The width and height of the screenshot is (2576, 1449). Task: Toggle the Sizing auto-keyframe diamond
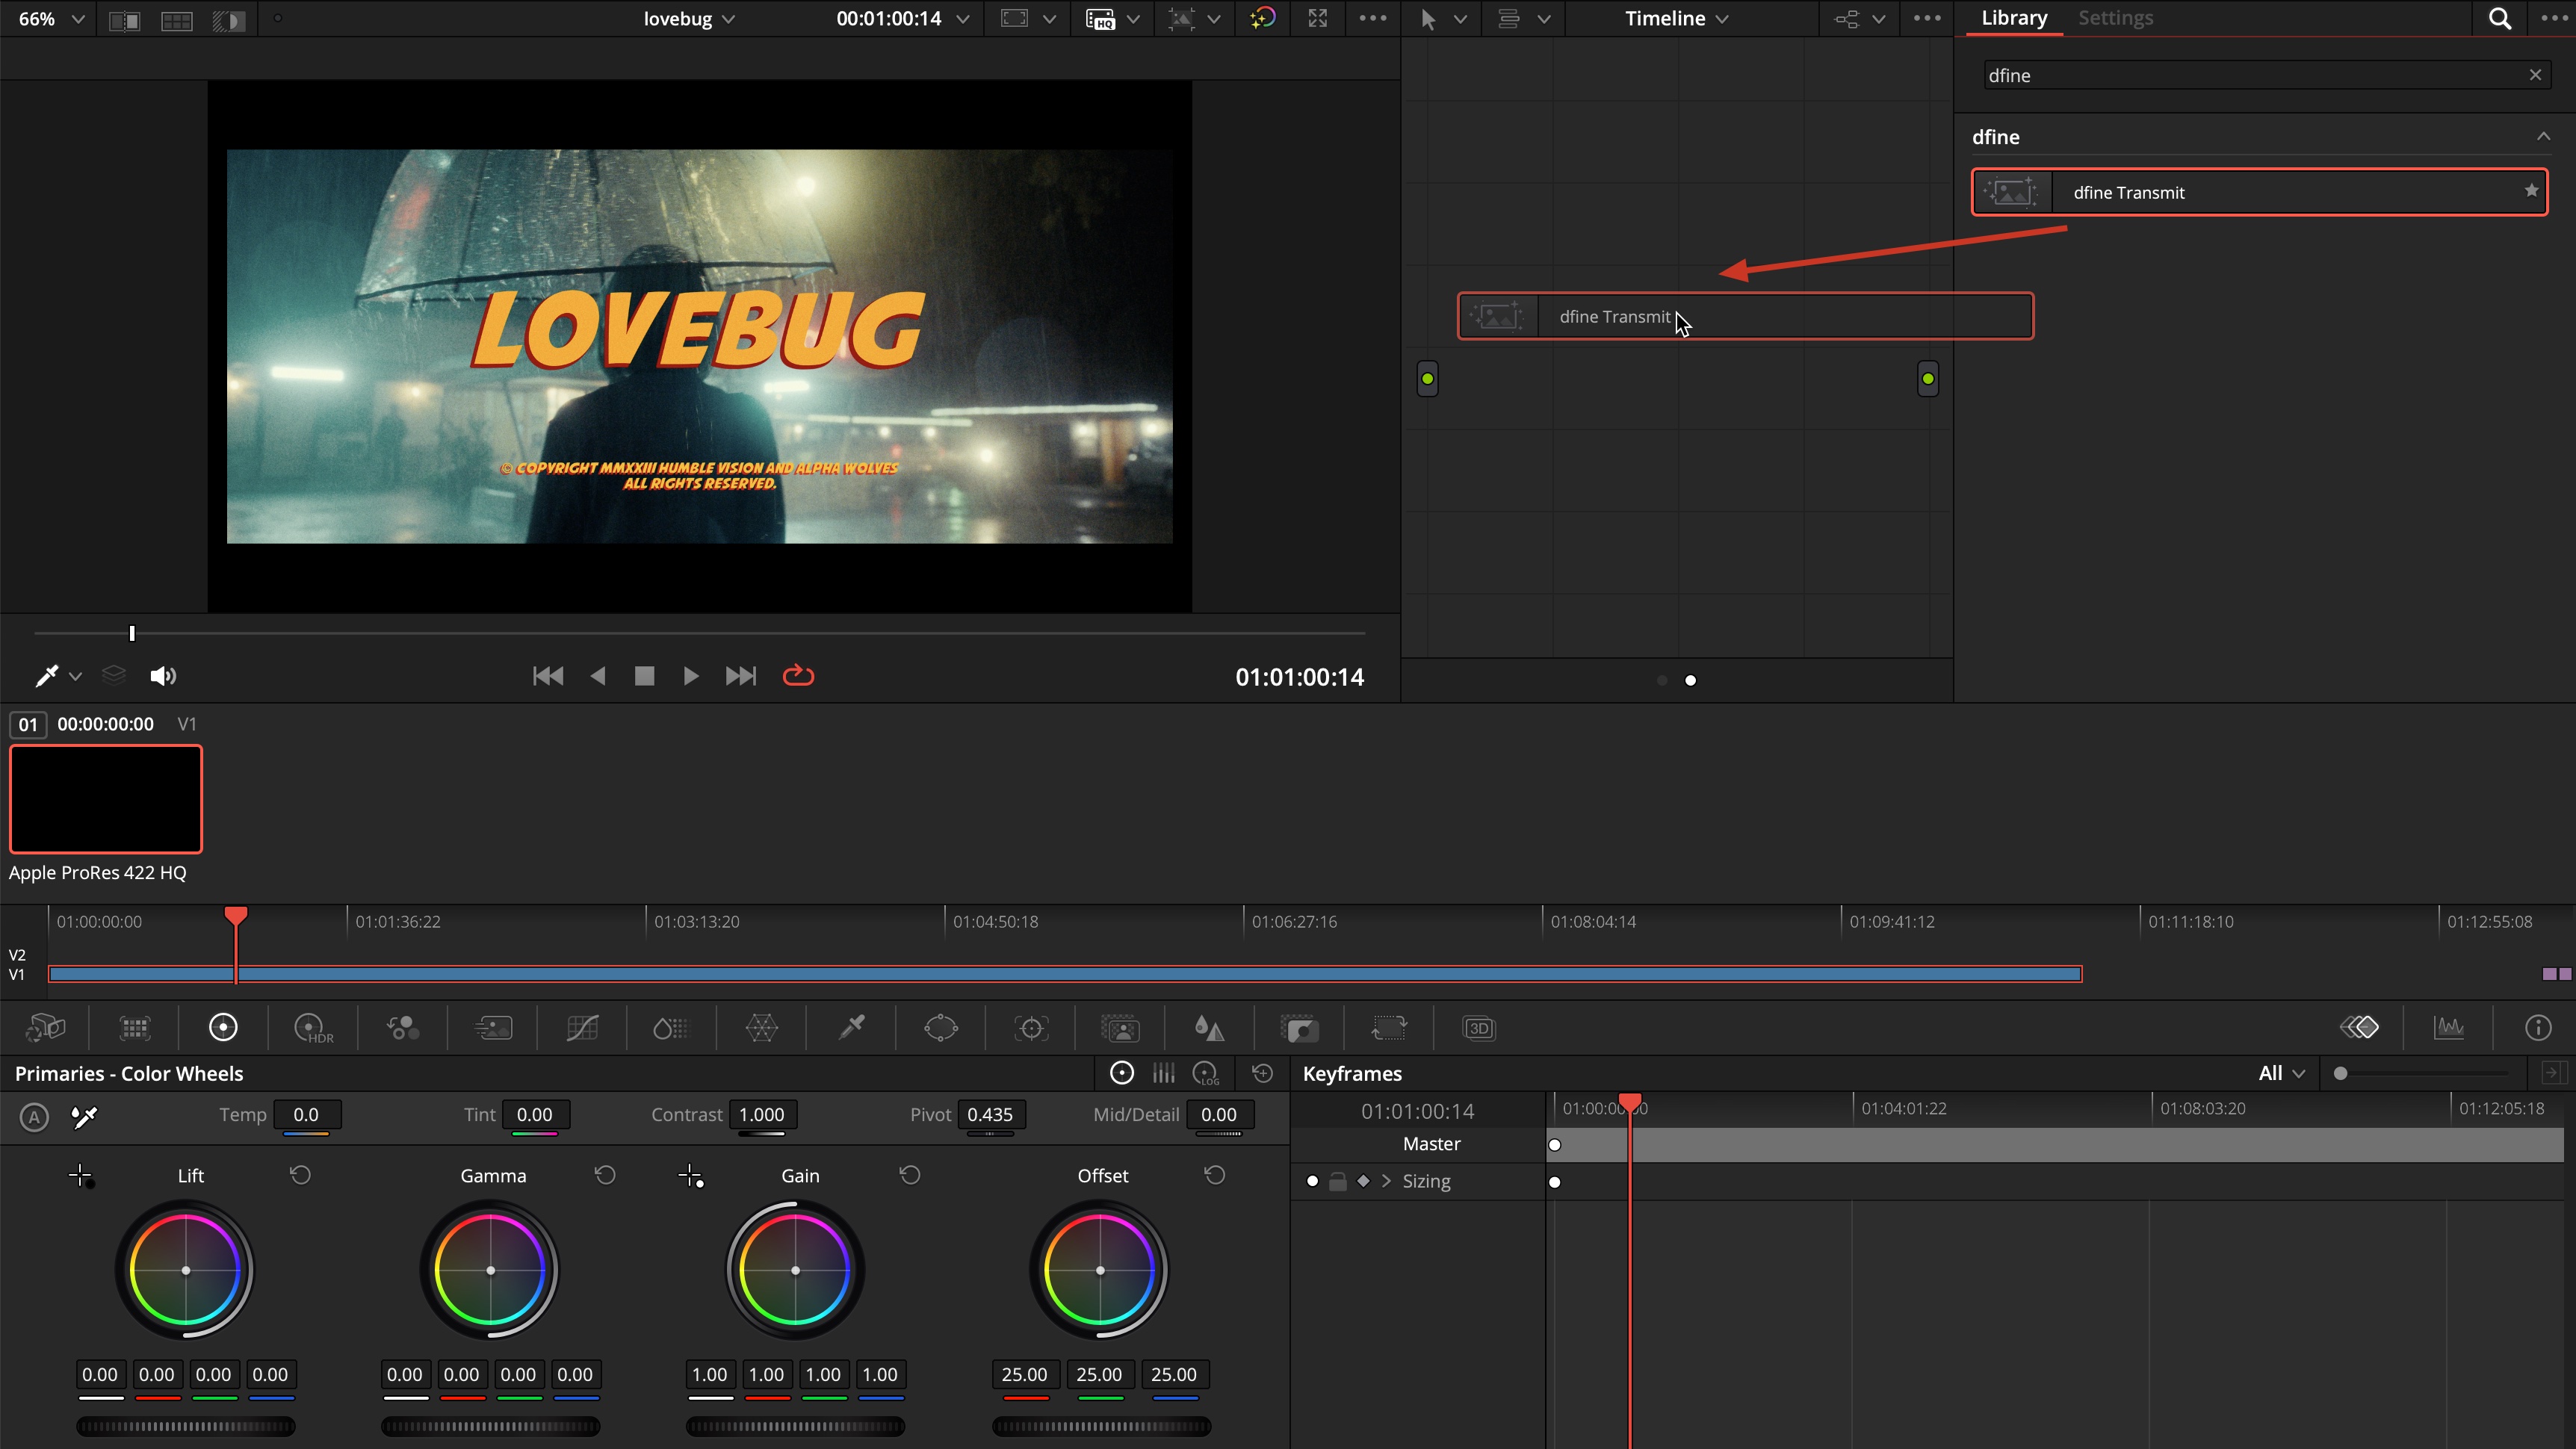tap(1363, 1182)
